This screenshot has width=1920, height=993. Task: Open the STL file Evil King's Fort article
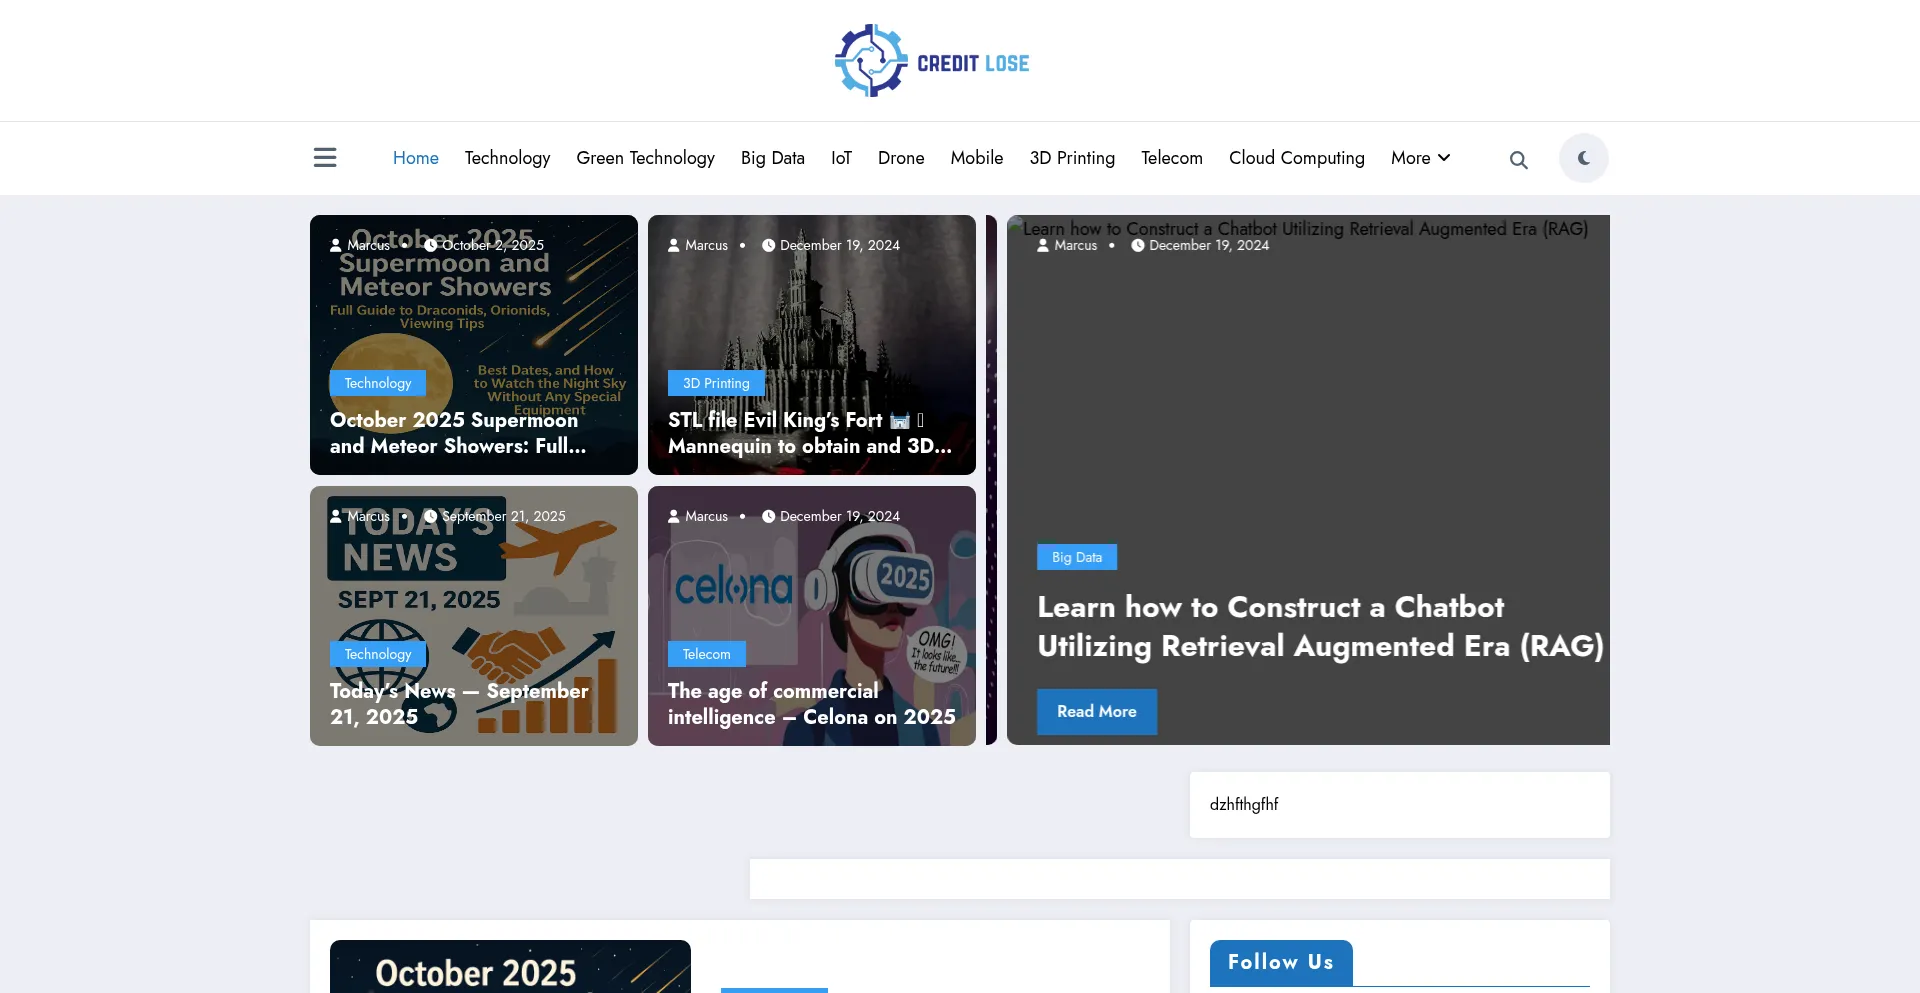(x=810, y=433)
